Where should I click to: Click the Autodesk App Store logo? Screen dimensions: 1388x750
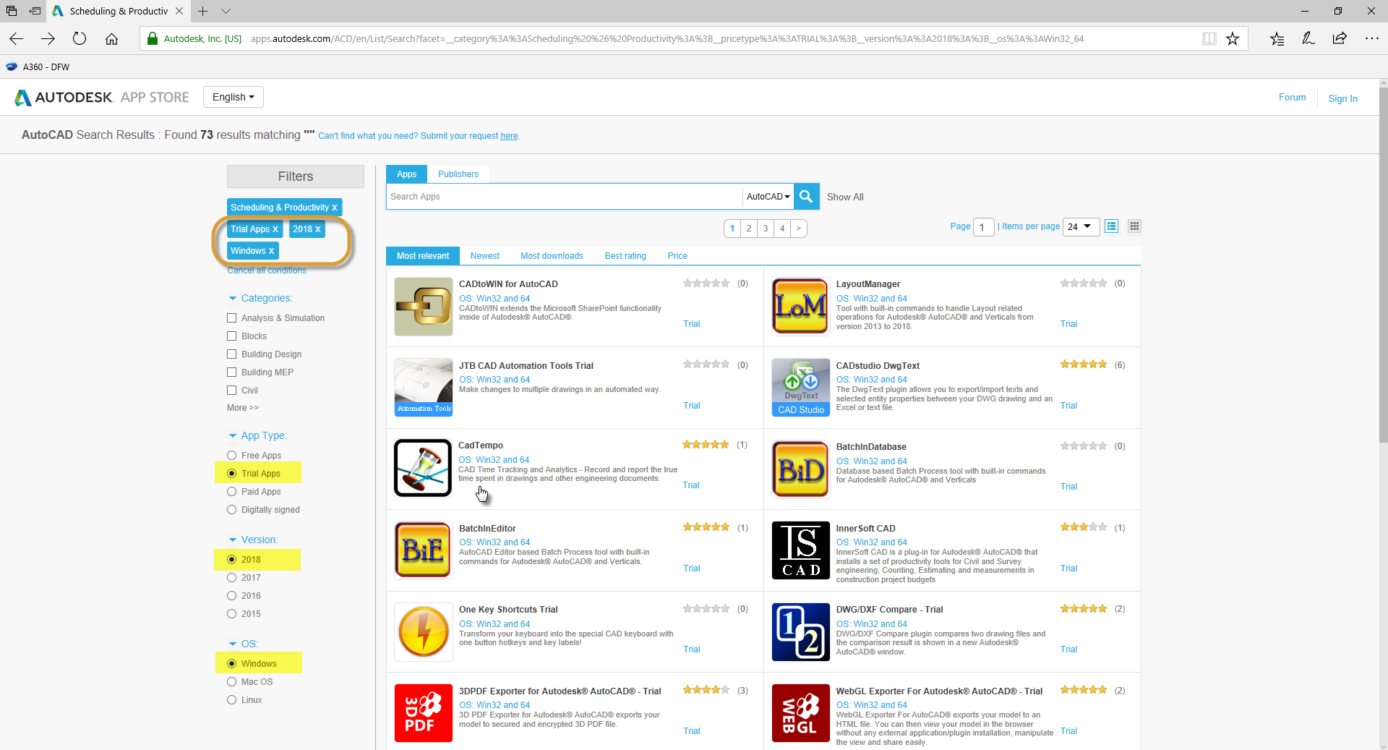[100, 97]
